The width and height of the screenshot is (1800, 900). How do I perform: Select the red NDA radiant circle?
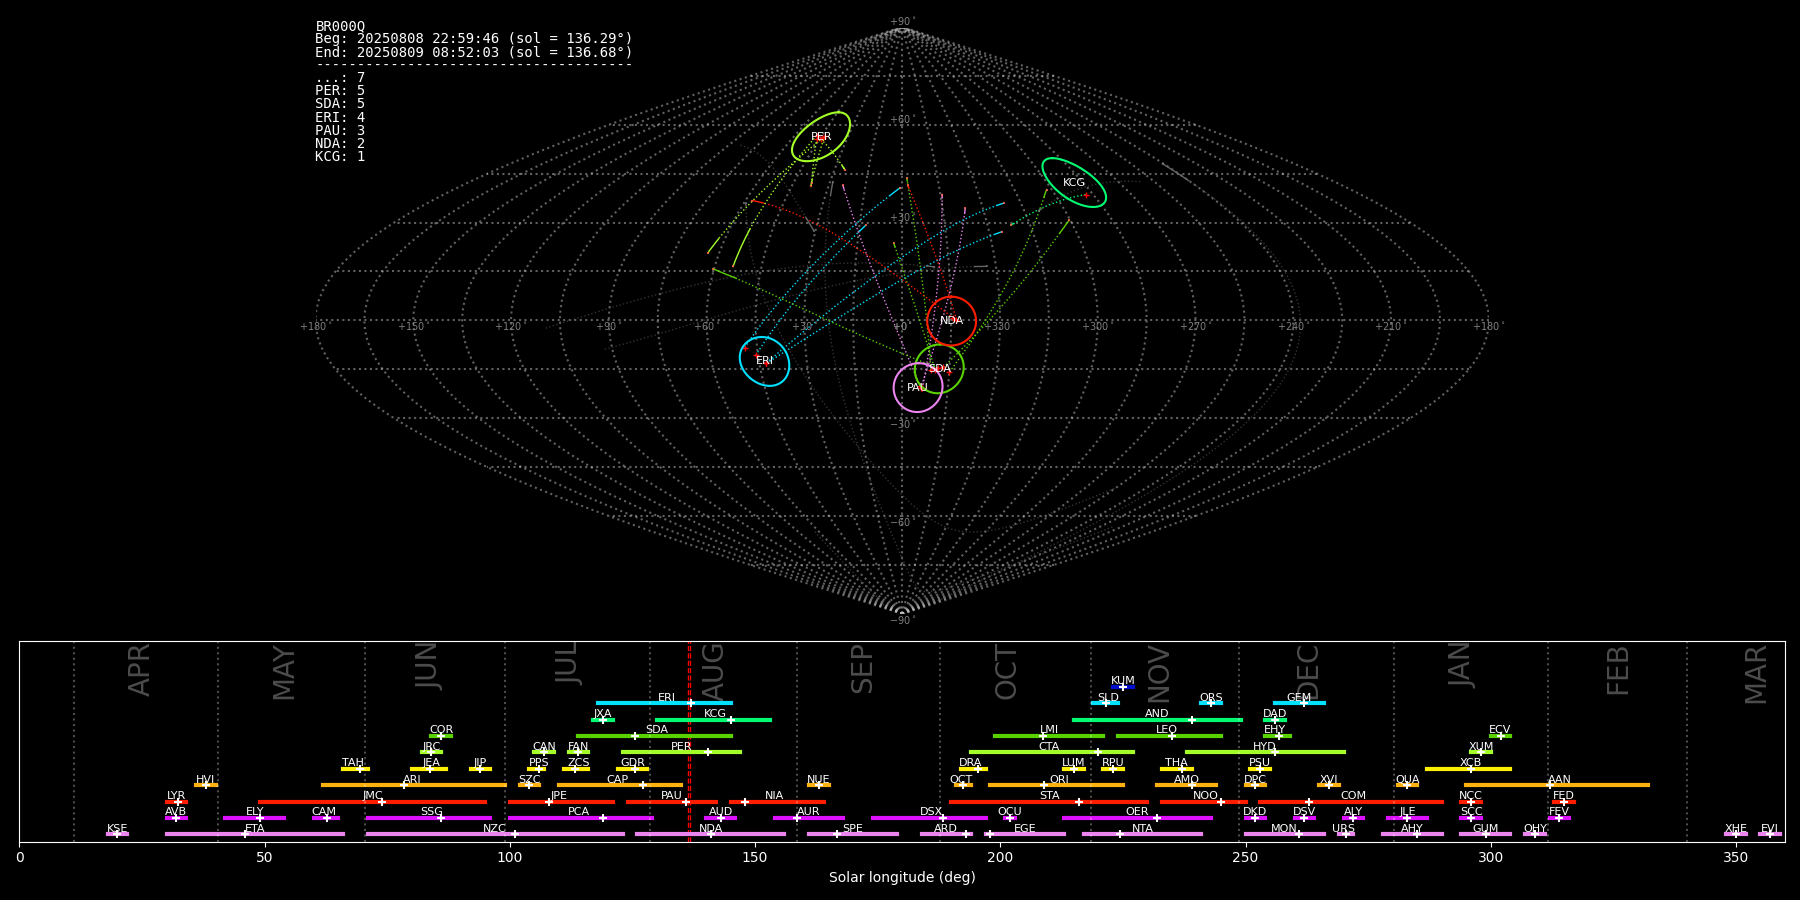point(951,321)
